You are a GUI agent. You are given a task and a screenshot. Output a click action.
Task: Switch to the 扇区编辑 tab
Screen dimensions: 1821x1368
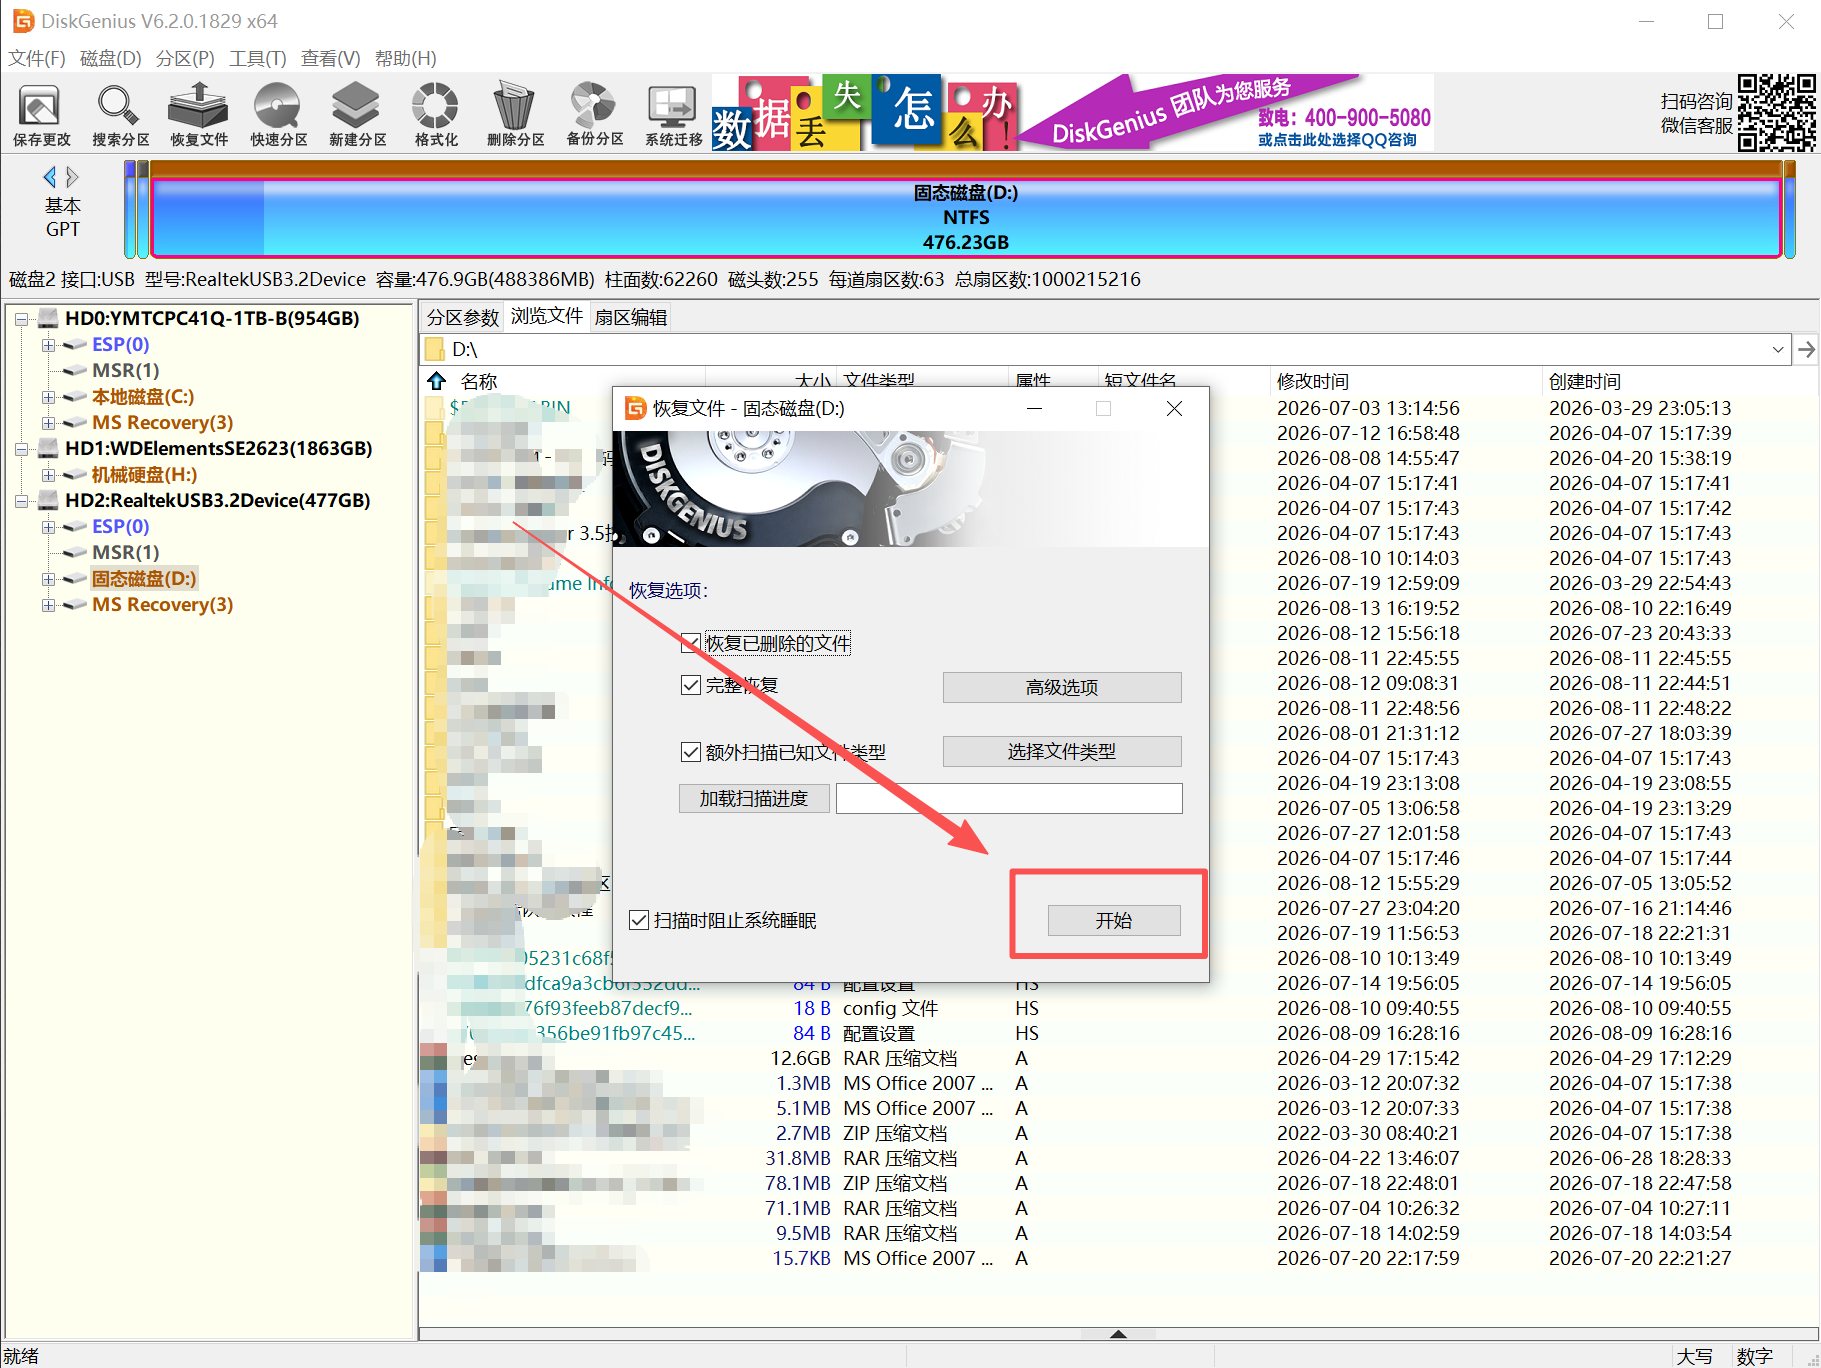pyautogui.click(x=631, y=317)
